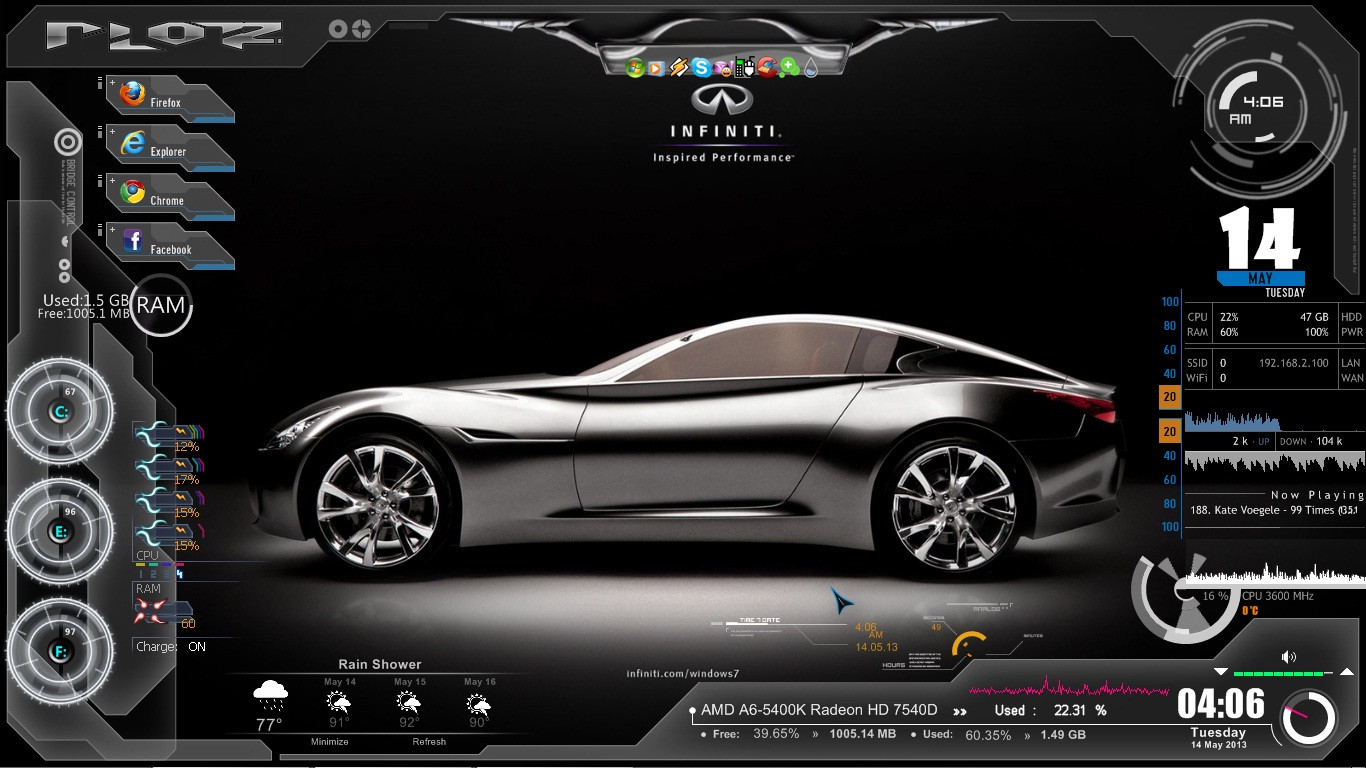
Task: Lower volume with the down triangle
Action: [1220, 671]
